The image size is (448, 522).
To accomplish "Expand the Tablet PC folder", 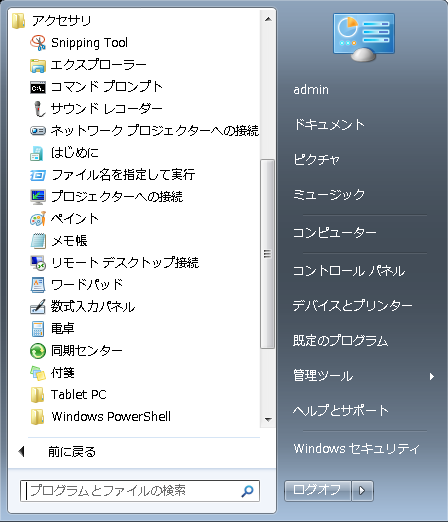I will point(68,395).
